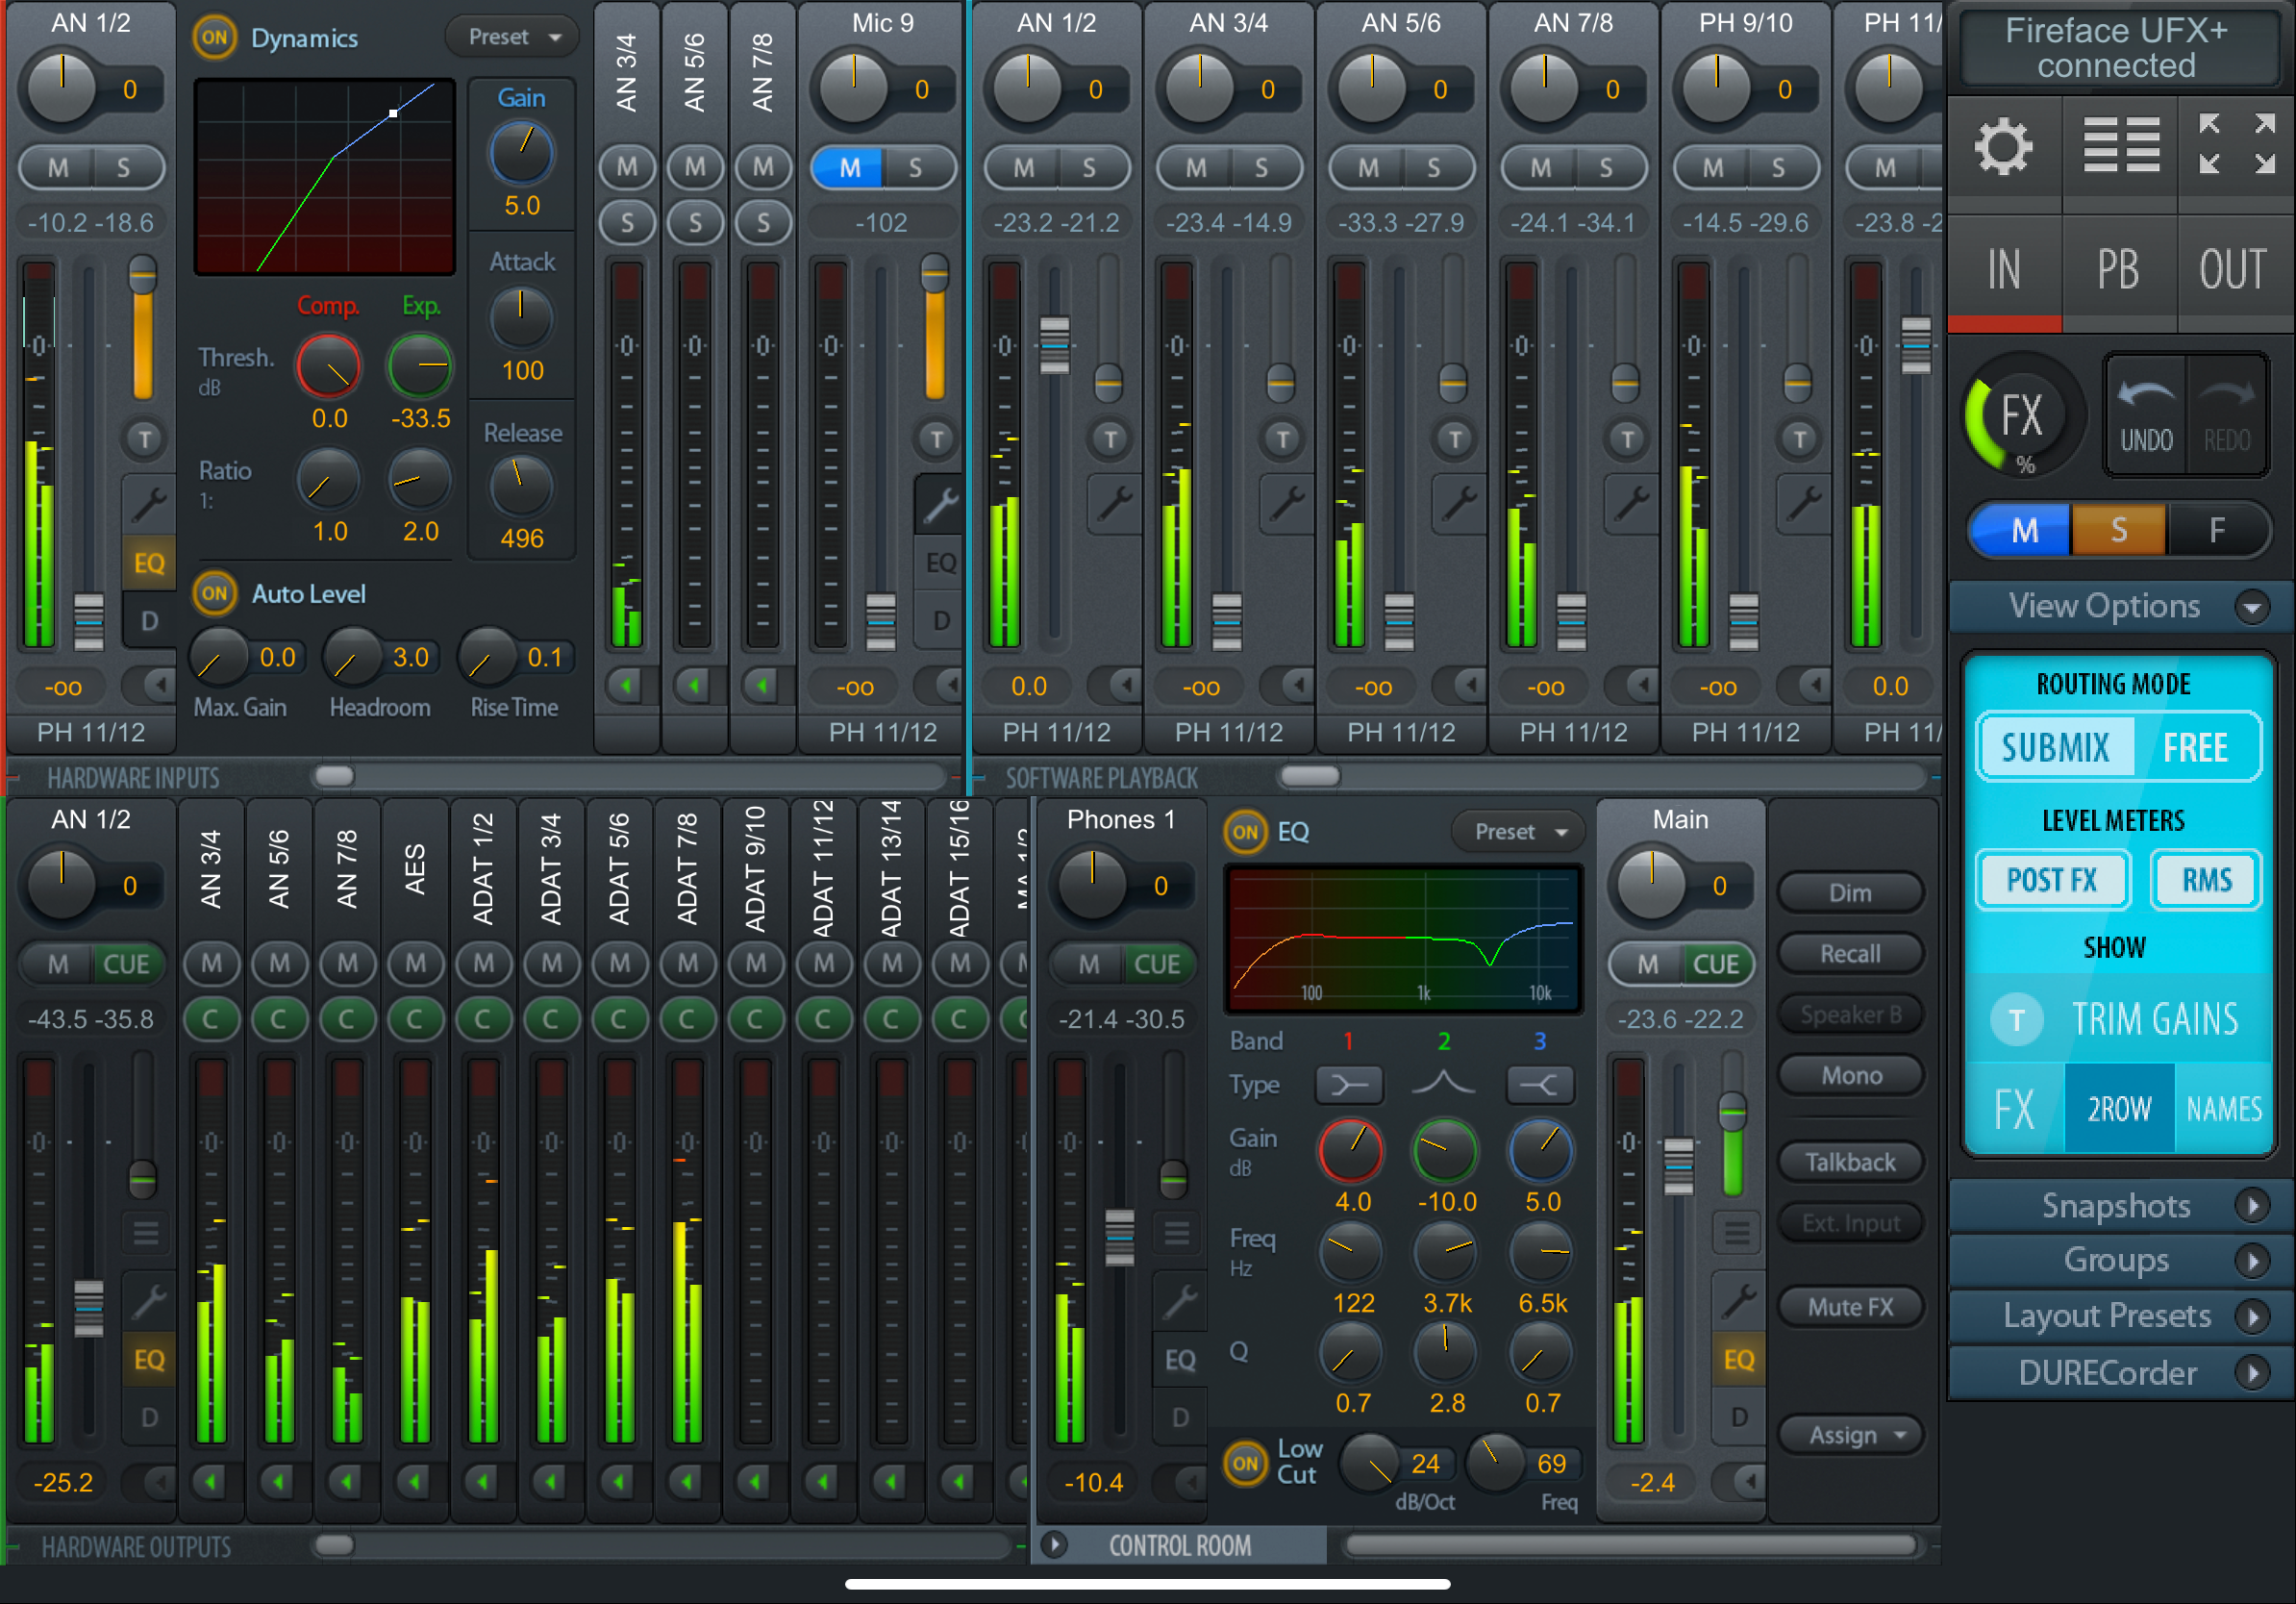Click the Dim button

(x=1850, y=893)
